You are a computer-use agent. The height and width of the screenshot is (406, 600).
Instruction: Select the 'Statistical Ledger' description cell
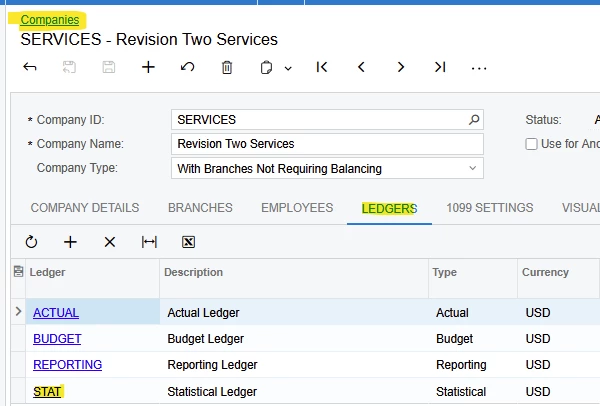pos(294,391)
